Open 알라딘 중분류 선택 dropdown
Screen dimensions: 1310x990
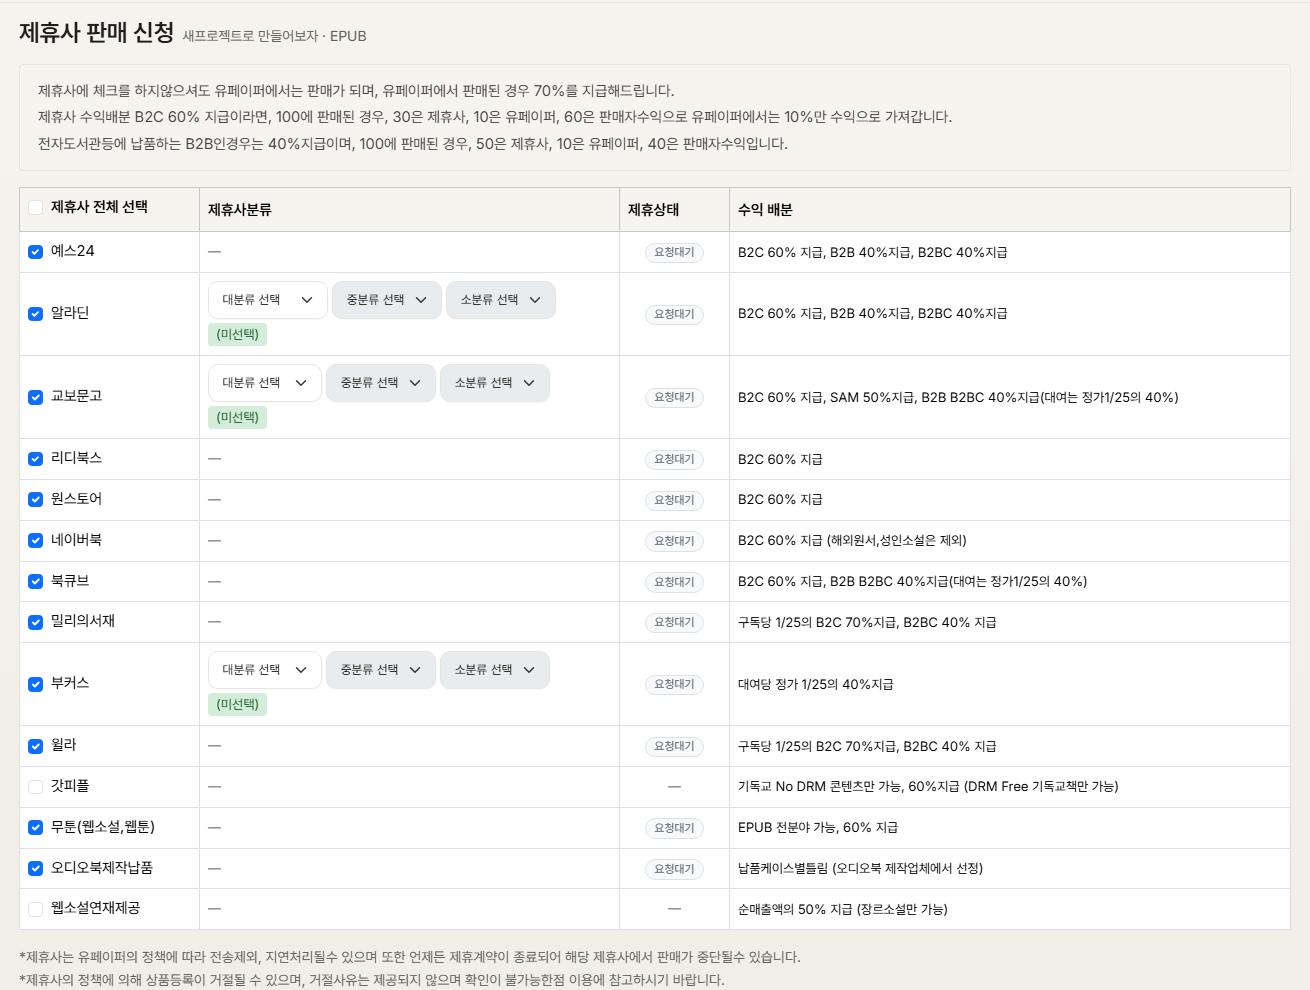387,300
